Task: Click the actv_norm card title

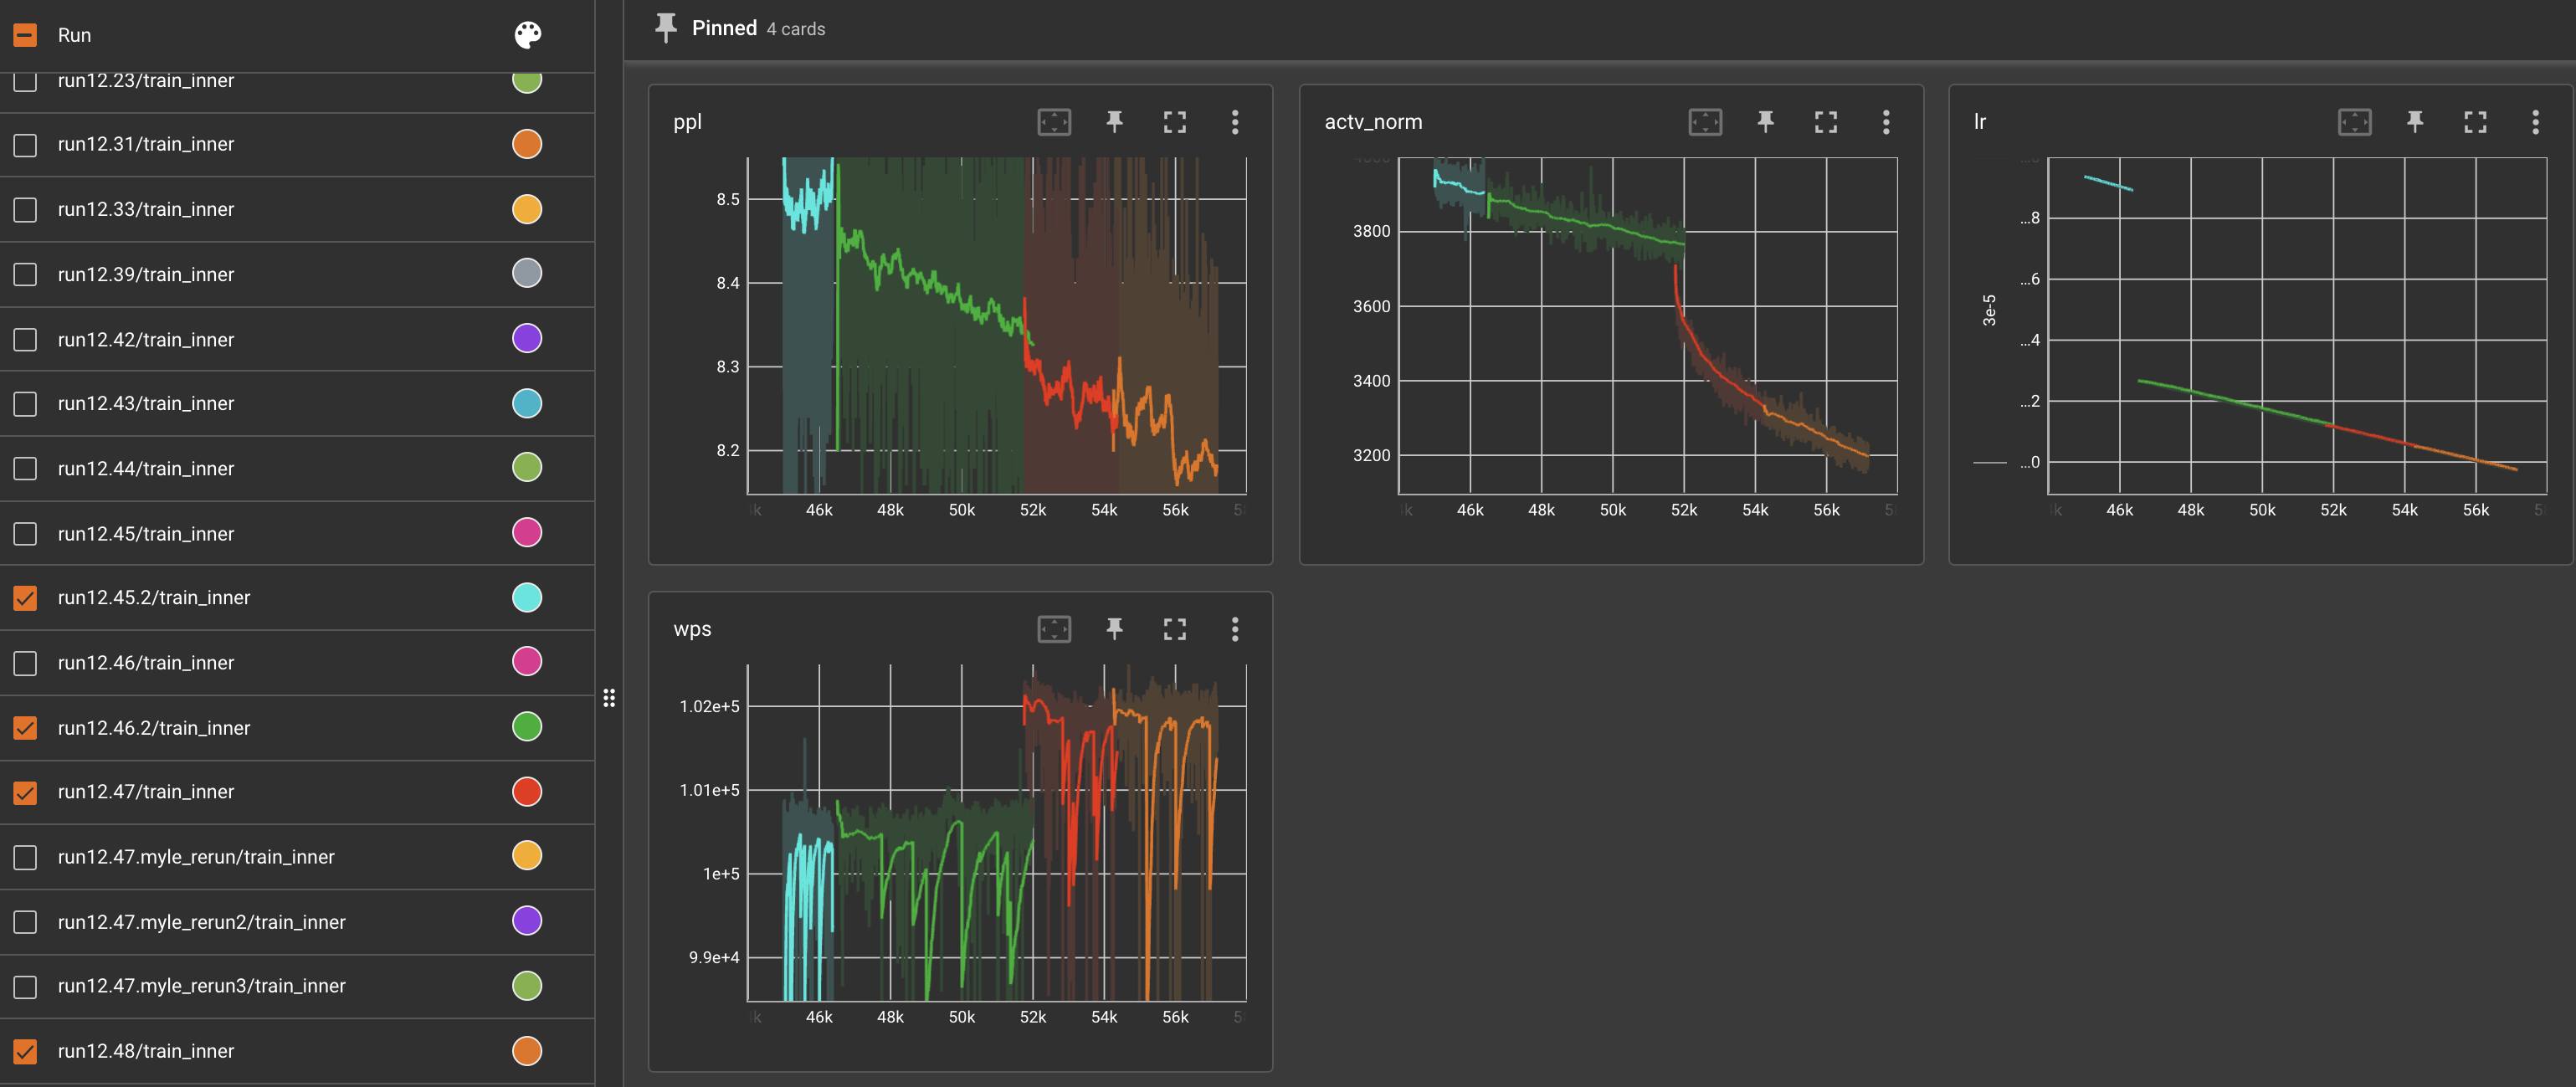Action: 1373,122
